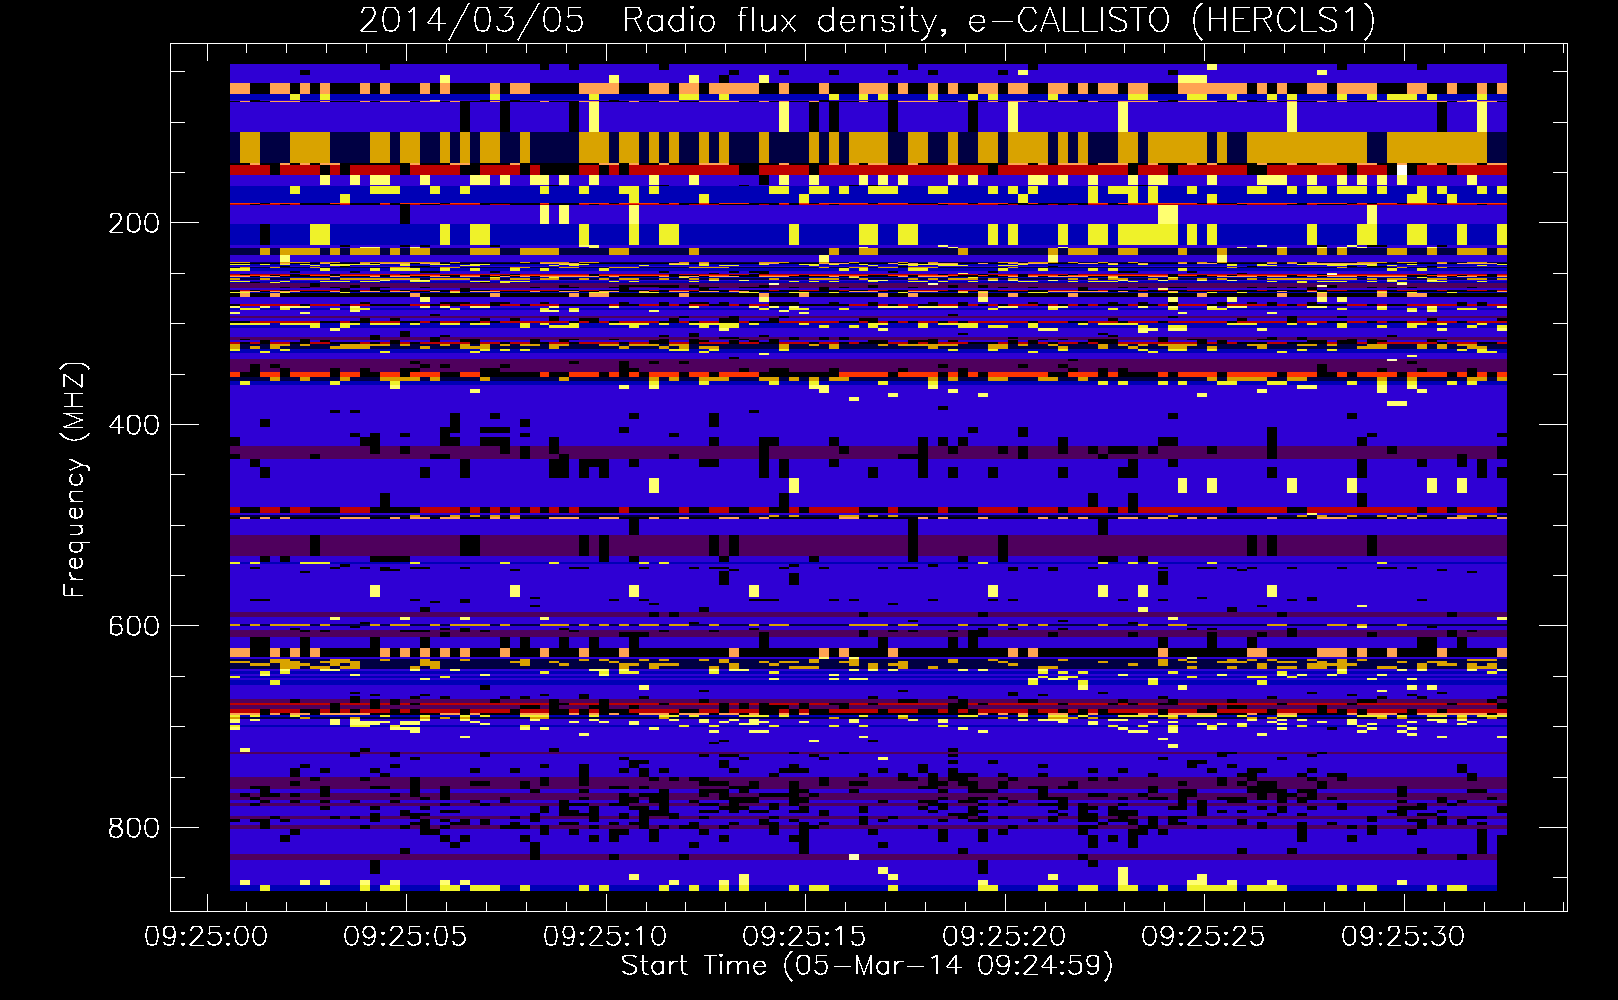Image resolution: width=1618 pixels, height=1000 pixels.
Task: Click the 200 frequency tick label
Action: tap(134, 222)
